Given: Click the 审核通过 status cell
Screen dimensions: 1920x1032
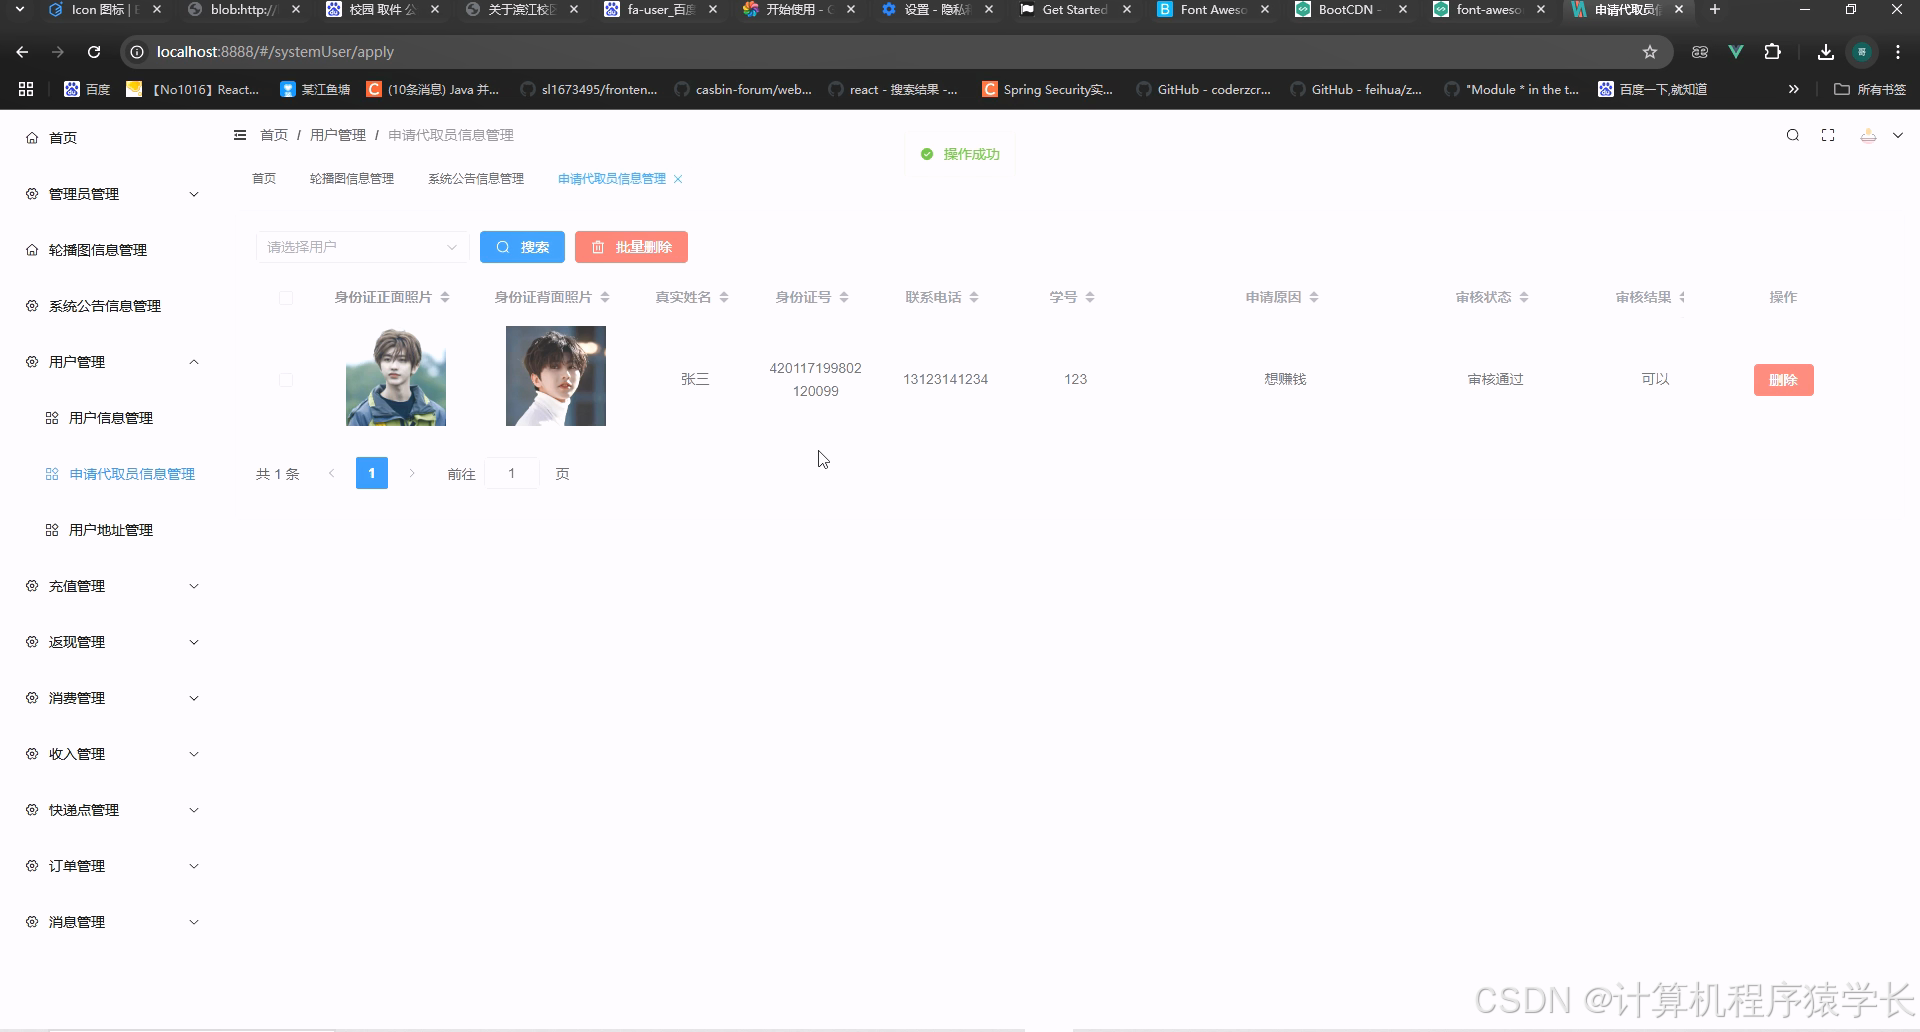Looking at the screenshot, I should coord(1495,380).
